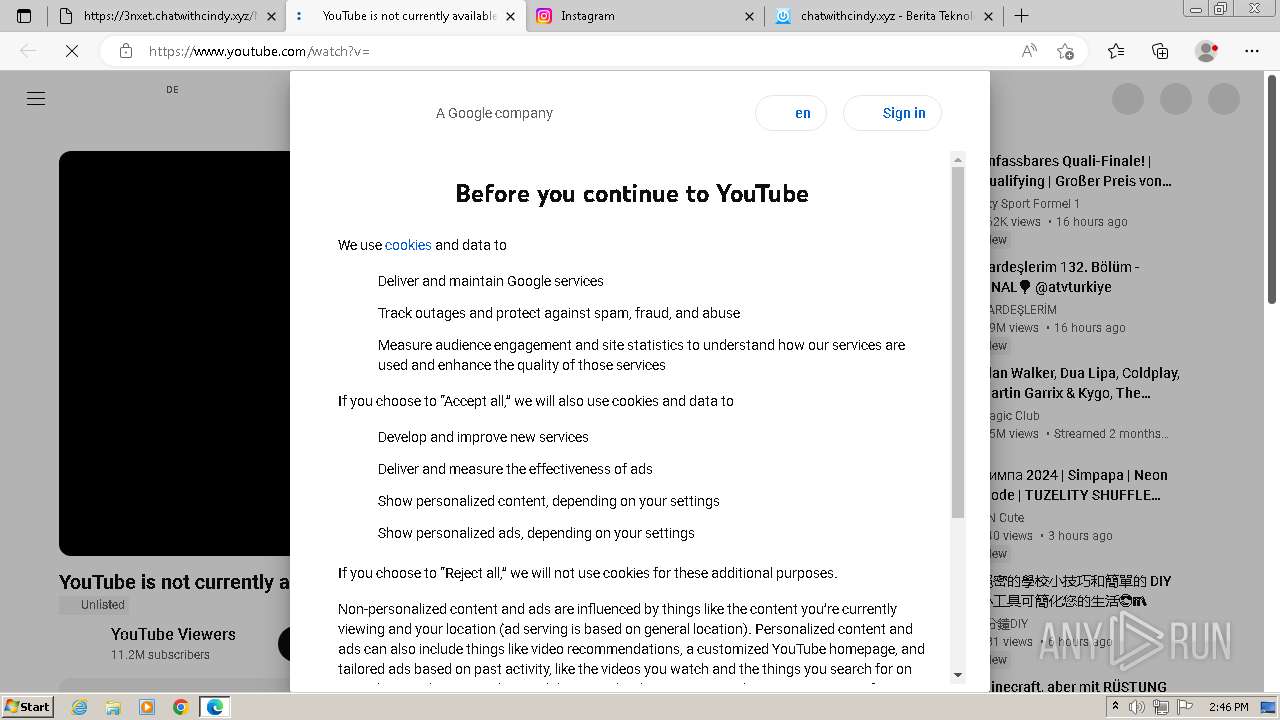Open the cookies link
The width and height of the screenshot is (1280, 720).
pos(408,245)
